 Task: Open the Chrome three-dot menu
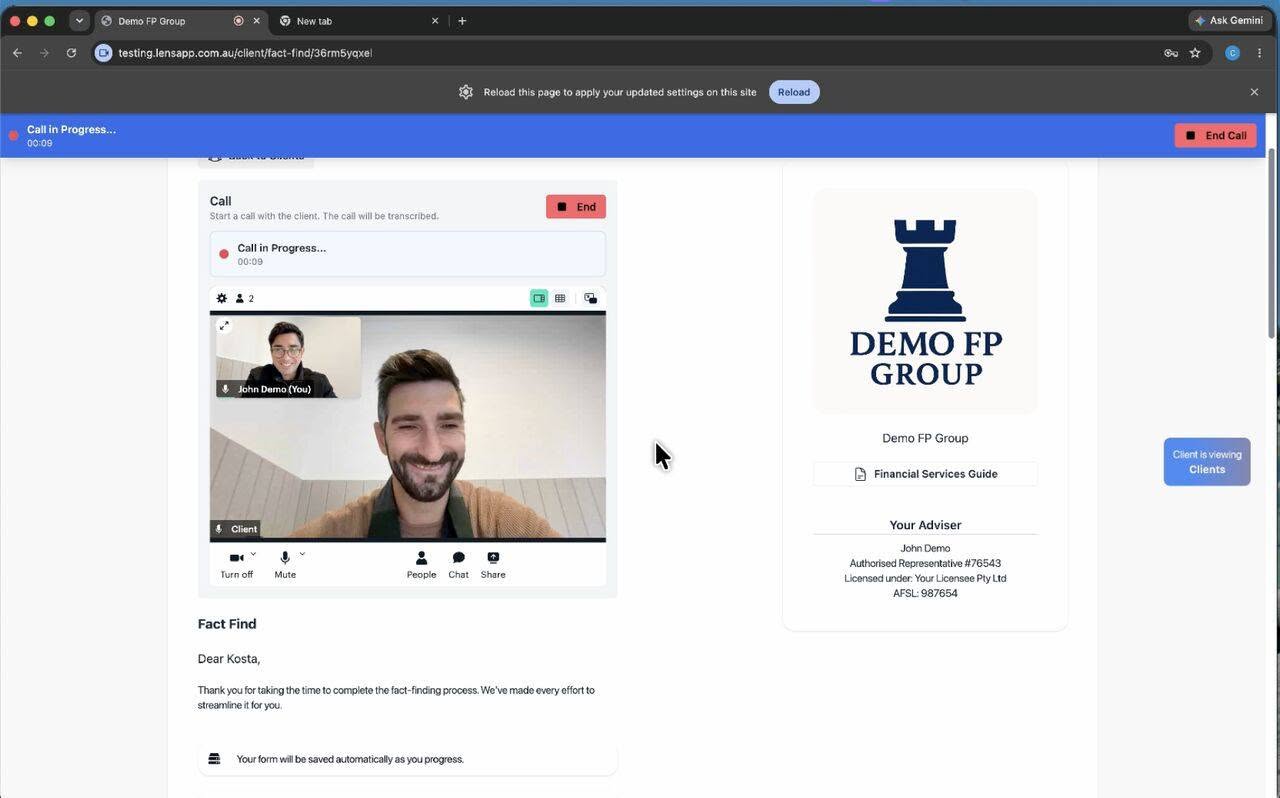click(1259, 53)
